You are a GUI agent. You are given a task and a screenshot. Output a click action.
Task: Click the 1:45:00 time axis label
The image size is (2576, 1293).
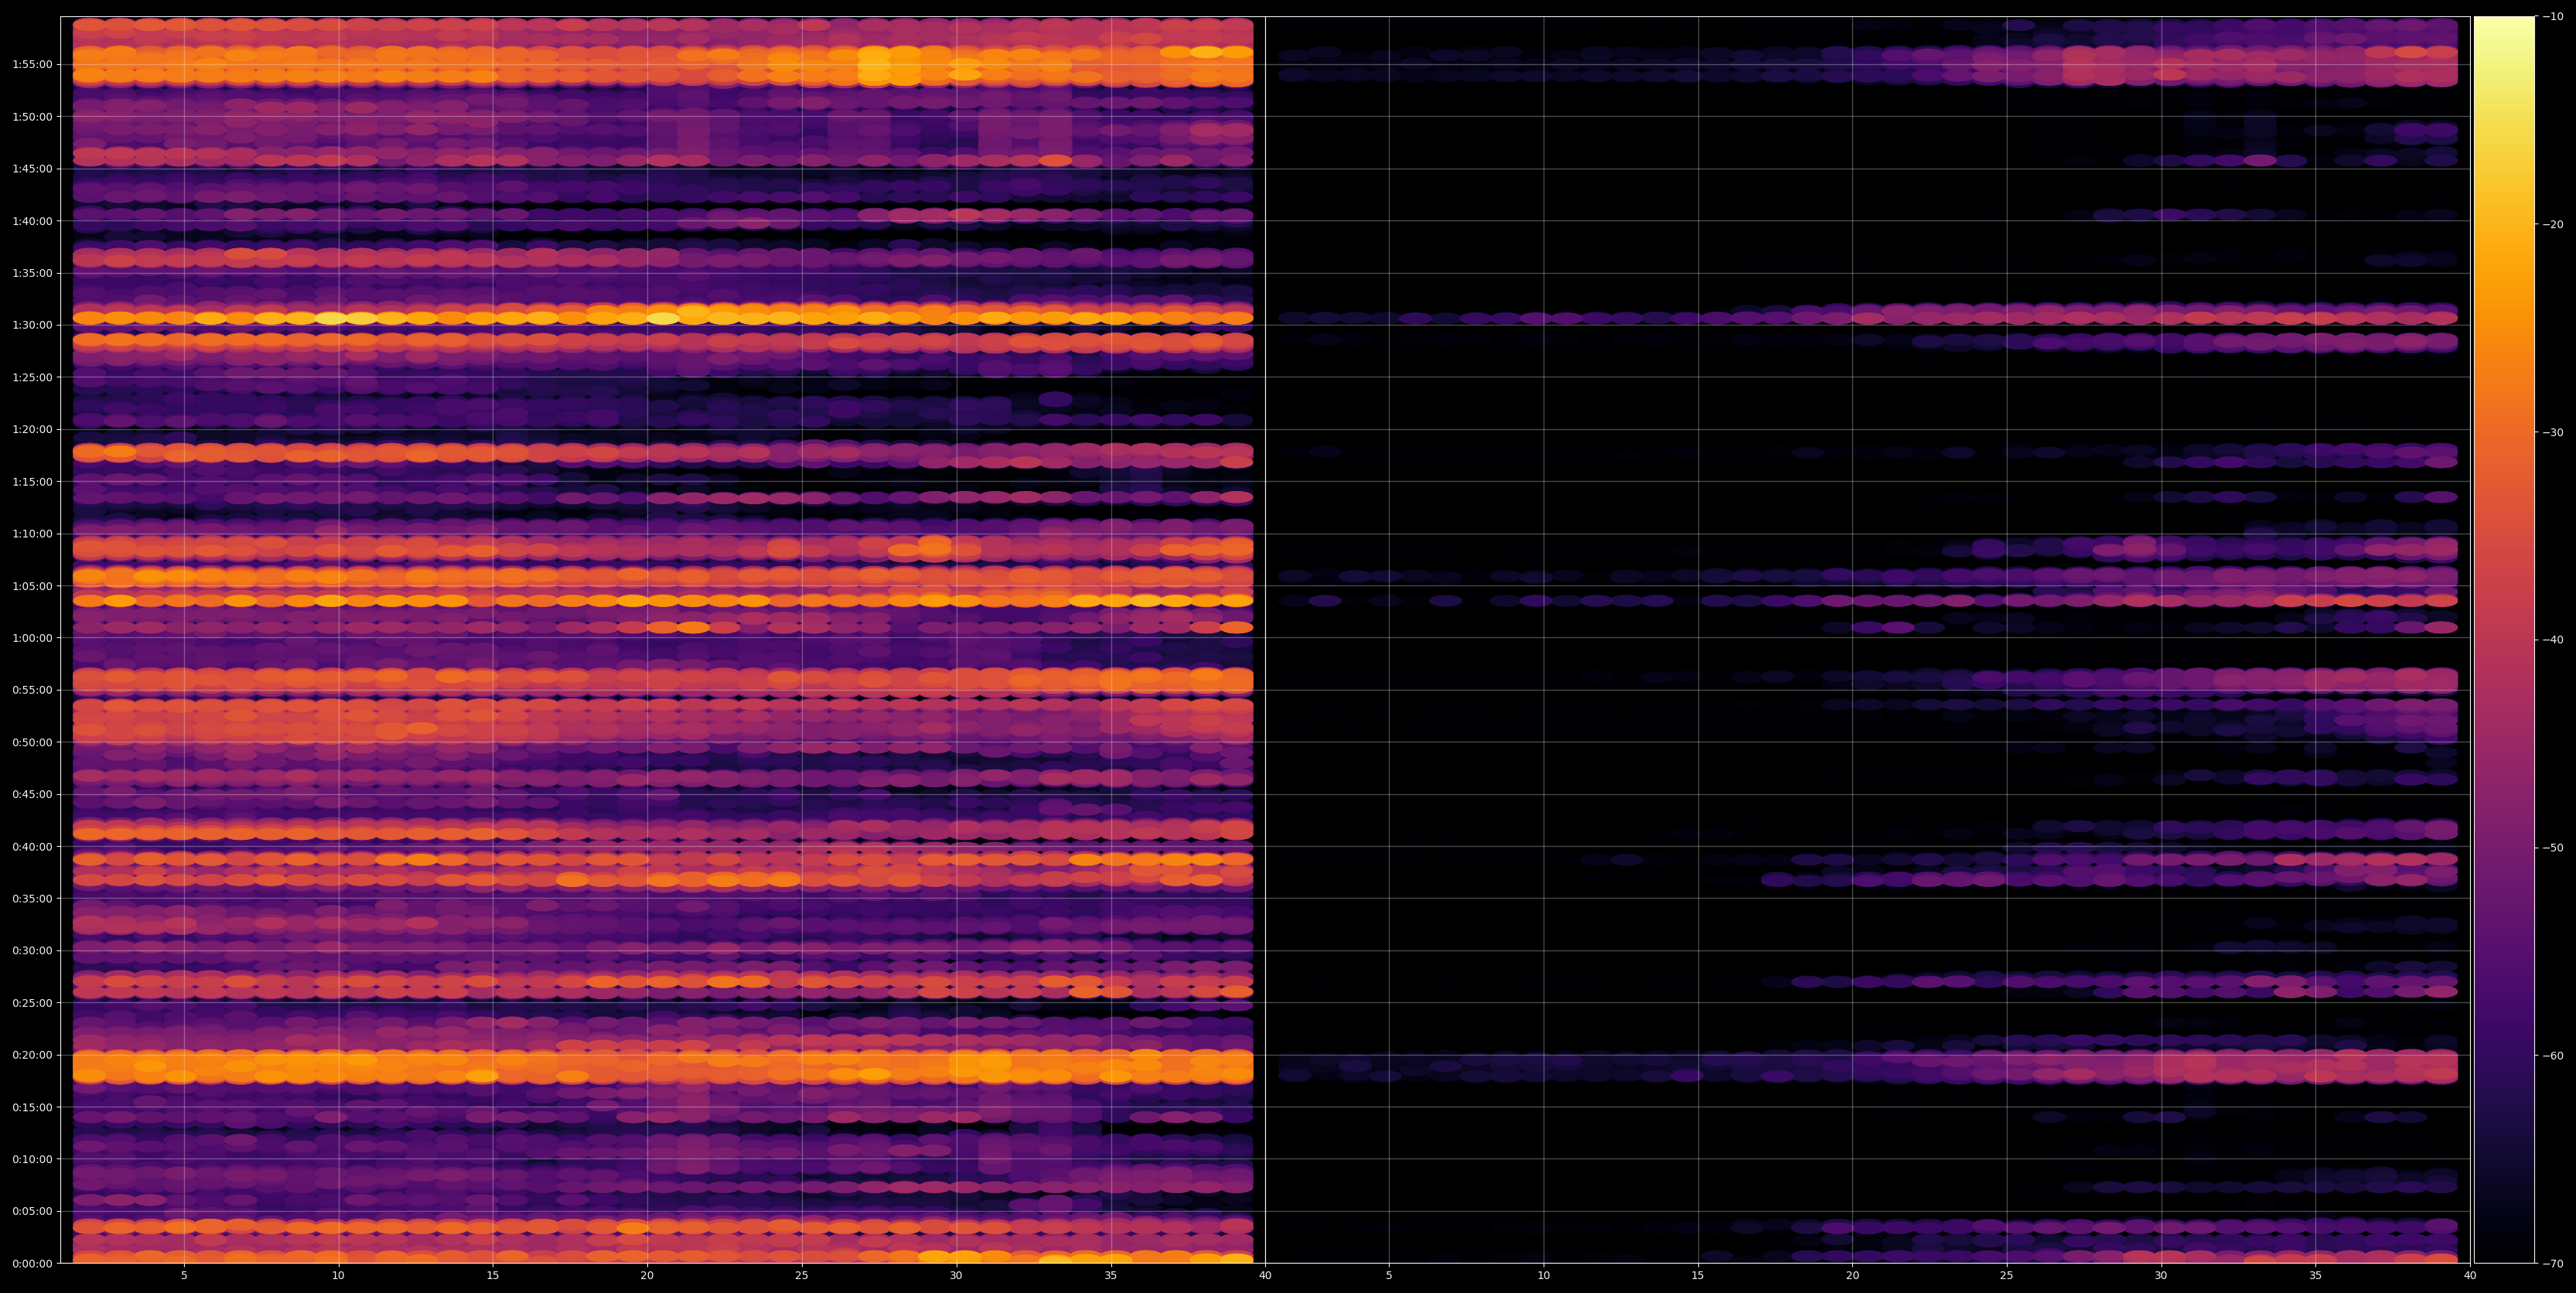[32, 169]
